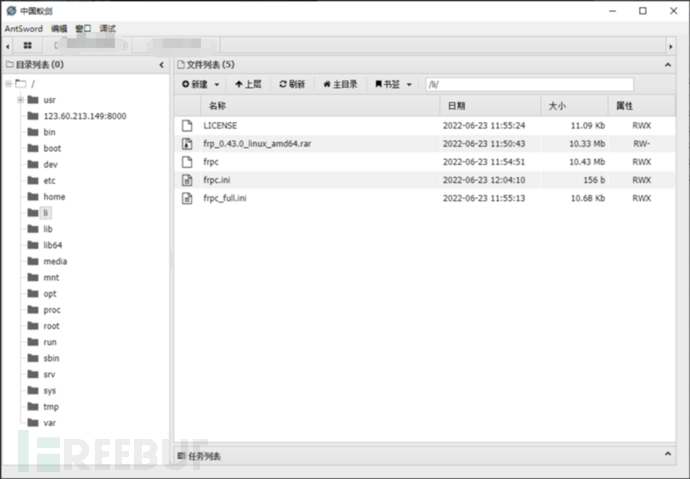The image size is (690, 479).
Task: Click 主目录 home directory button
Action: (340, 84)
